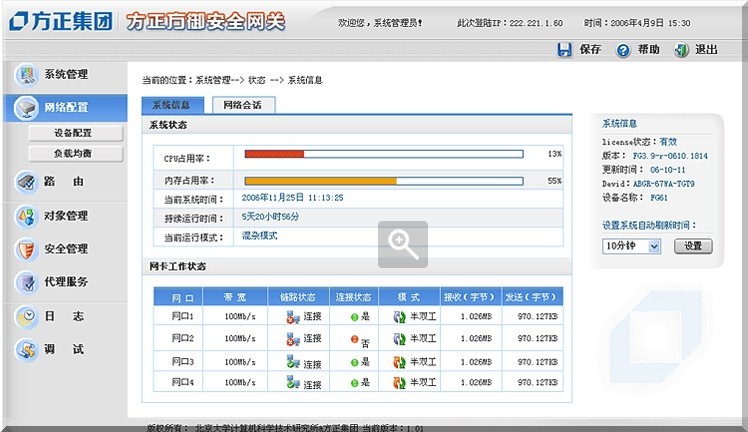Click duplex mode icon for 网口2
The width and height of the screenshot is (748, 432).
pyautogui.click(x=399, y=339)
